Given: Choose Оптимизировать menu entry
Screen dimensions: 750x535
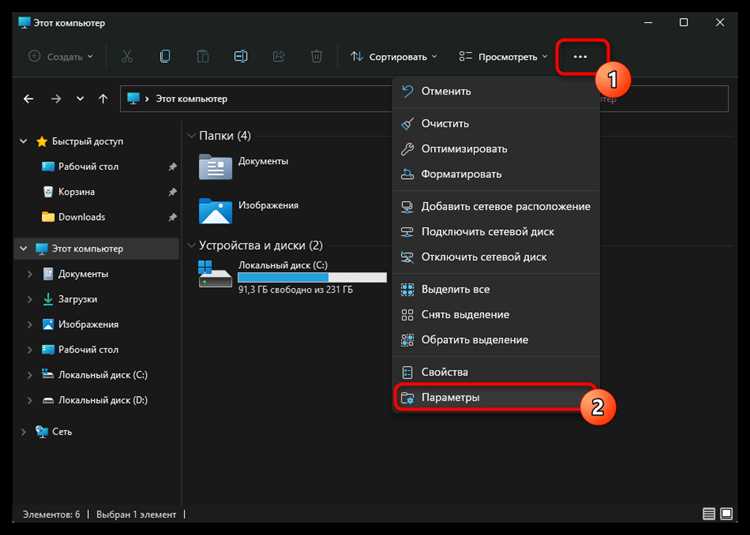Looking at the screenshot, I should point(496,149).
